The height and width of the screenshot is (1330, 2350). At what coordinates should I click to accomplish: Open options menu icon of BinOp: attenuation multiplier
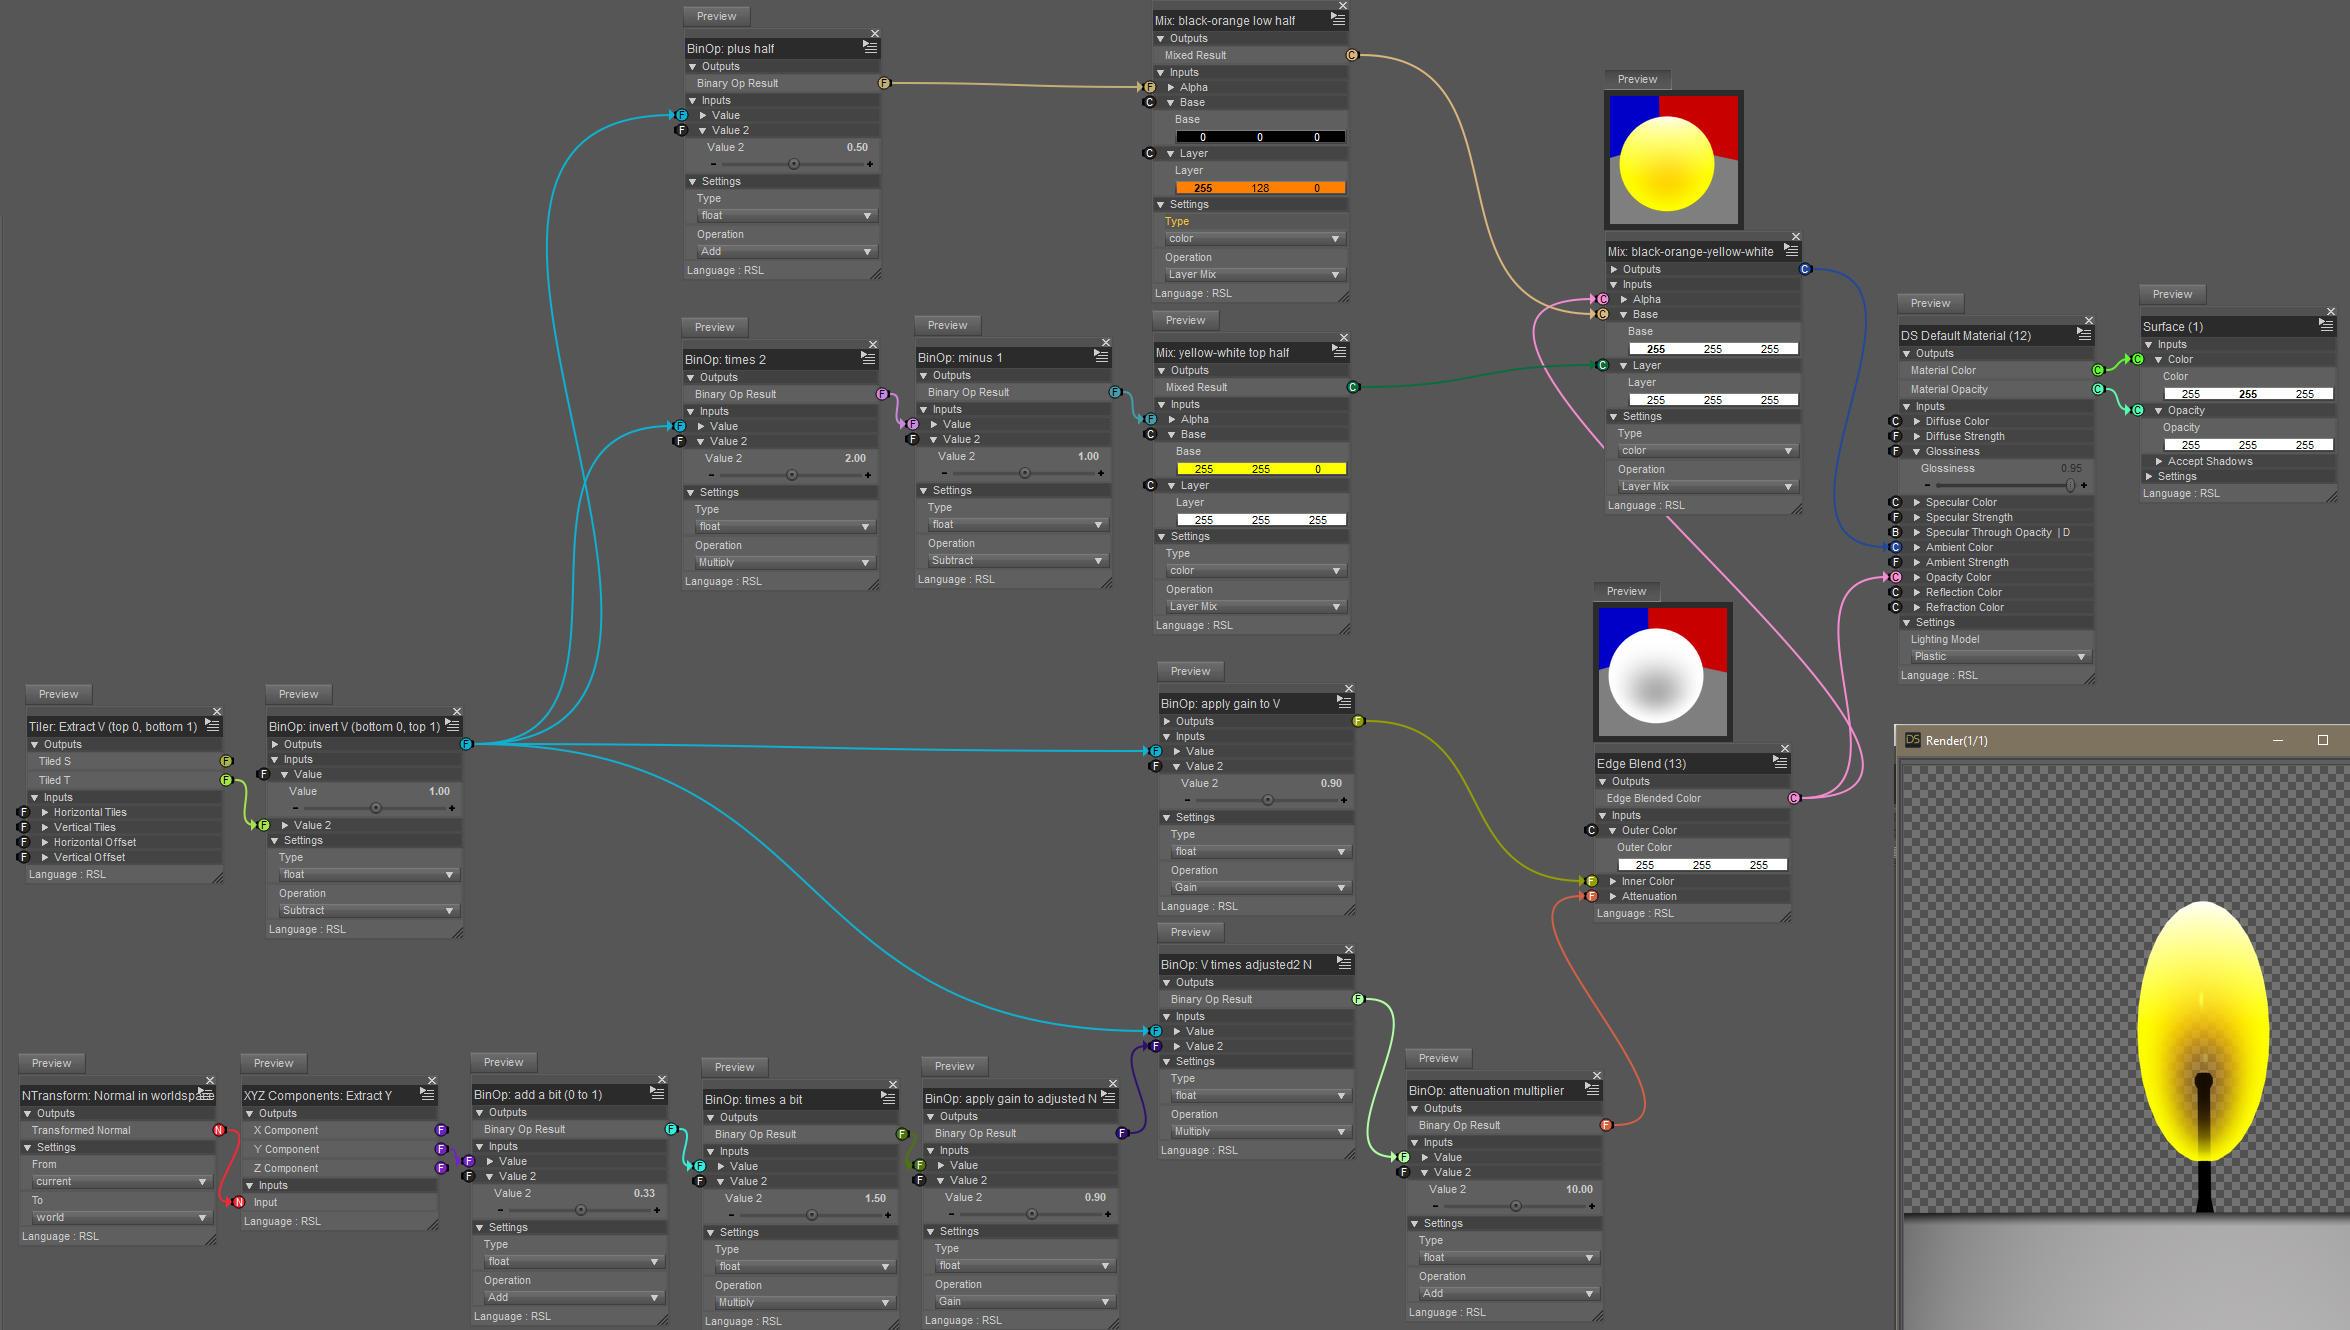(1592, 1090)
